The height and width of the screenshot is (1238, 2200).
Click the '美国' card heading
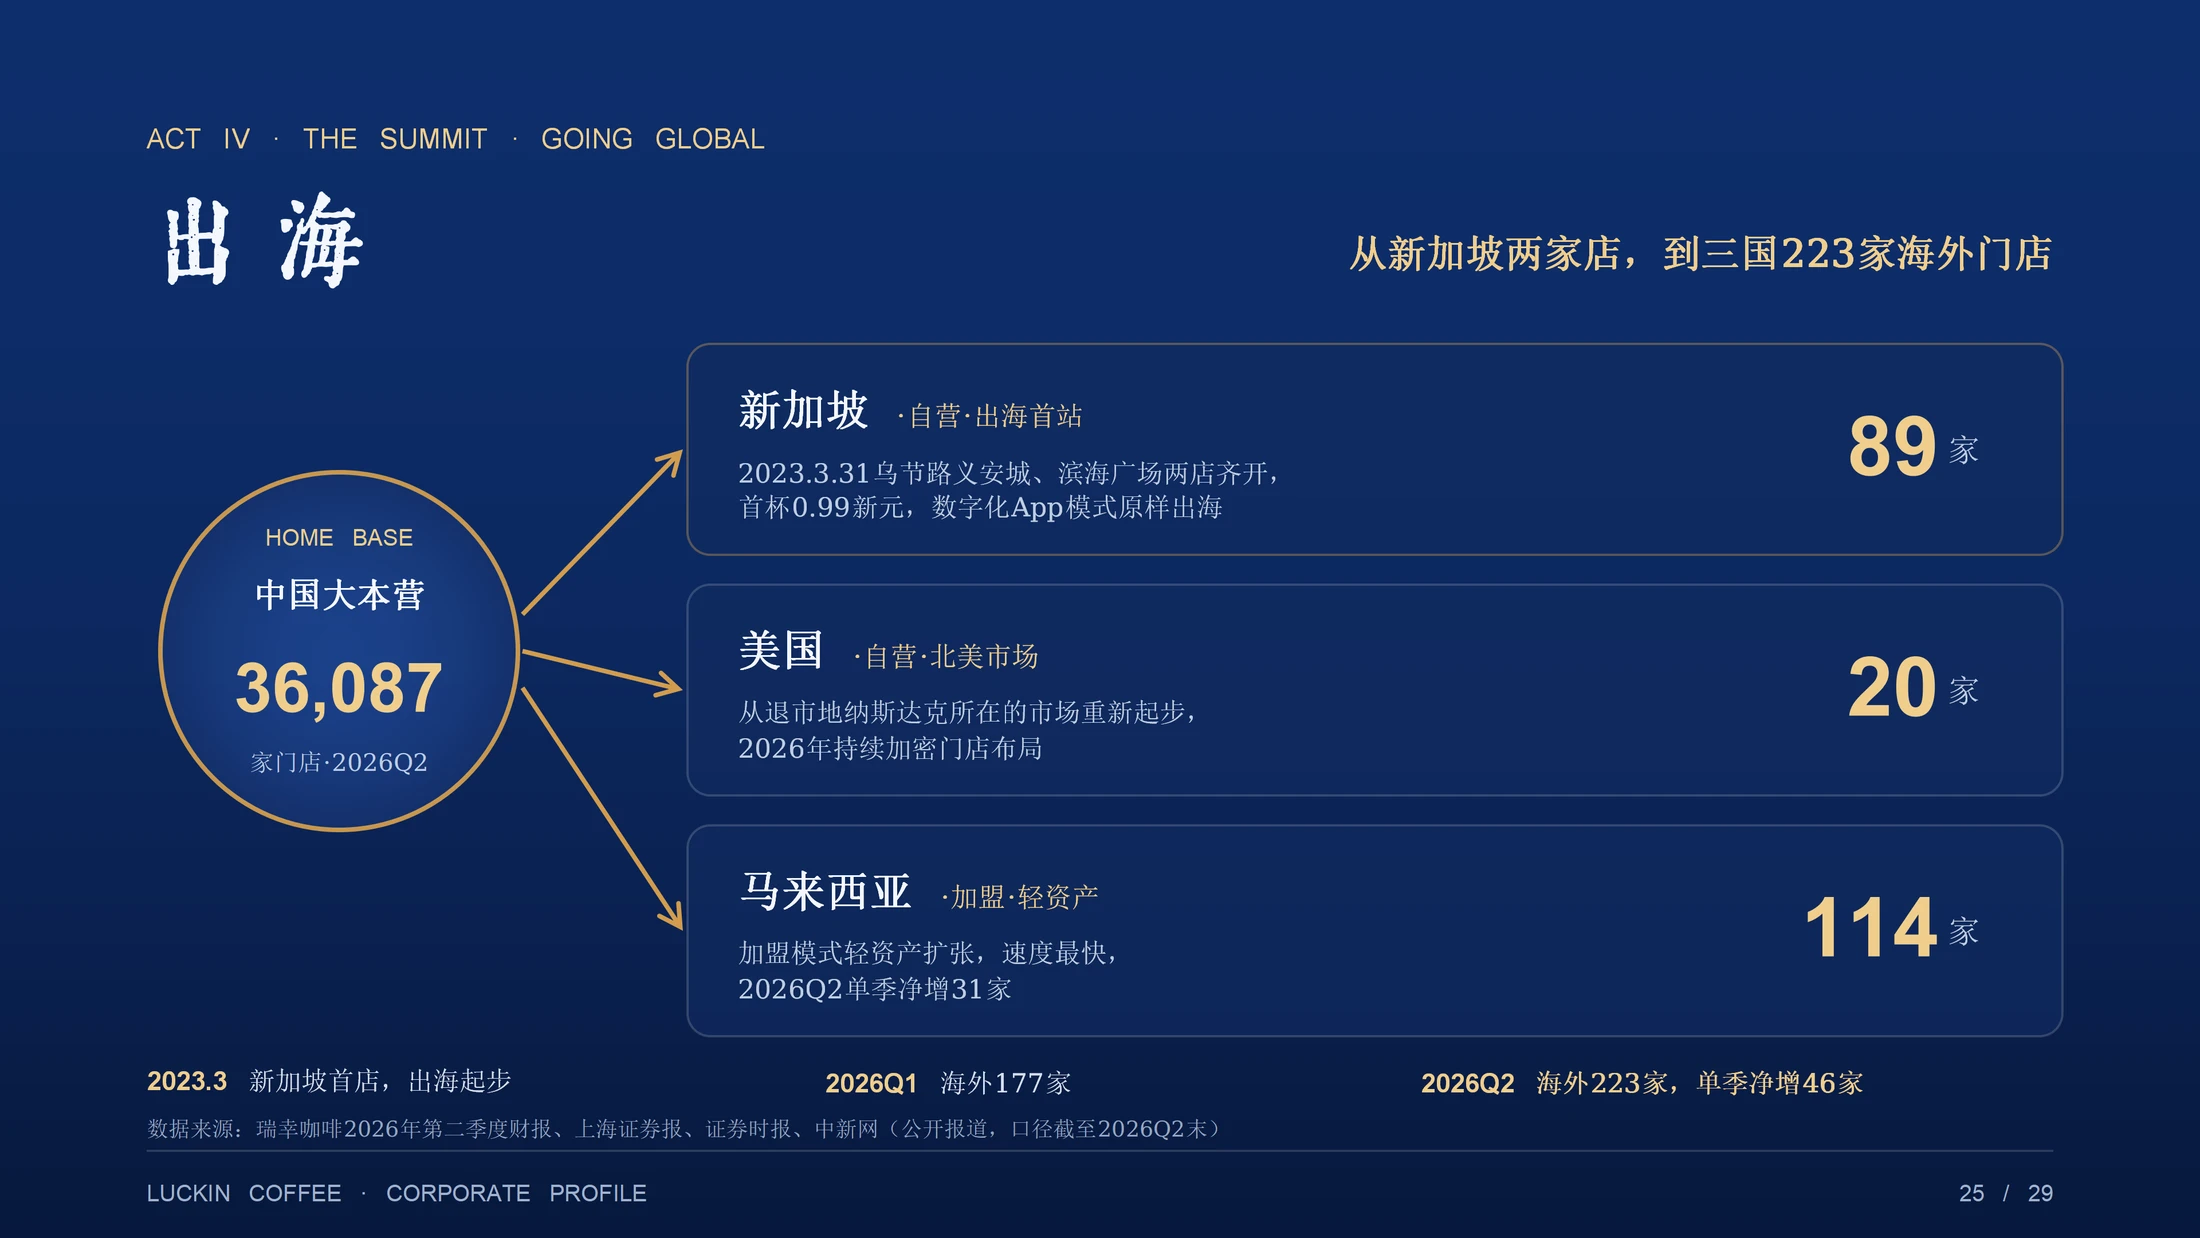coord(781,651)
